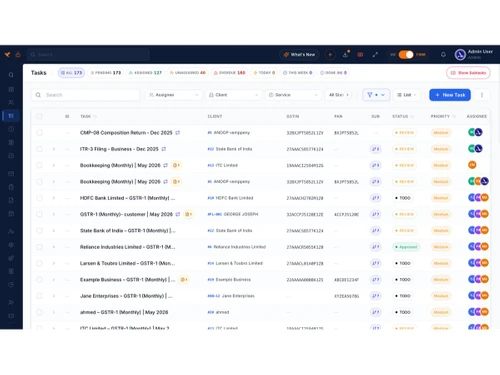This screenshot has height=375, width=500.
Task: Click the comment badge on the Example Business row
Action: click(184, 279)
